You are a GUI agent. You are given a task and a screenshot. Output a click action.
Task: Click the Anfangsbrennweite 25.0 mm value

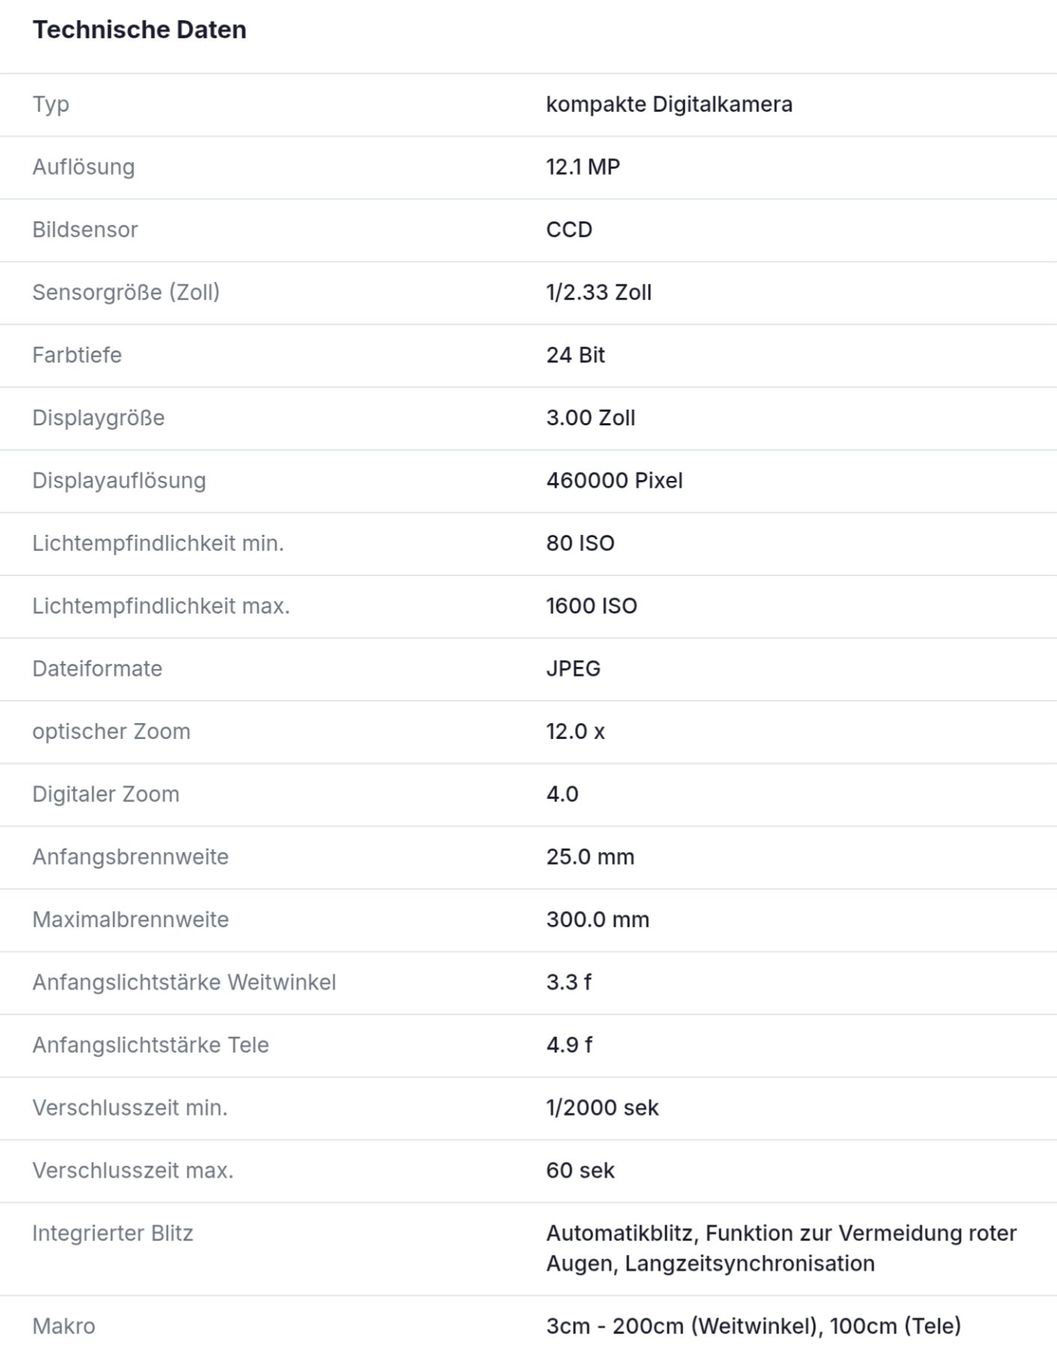(590, 857)
